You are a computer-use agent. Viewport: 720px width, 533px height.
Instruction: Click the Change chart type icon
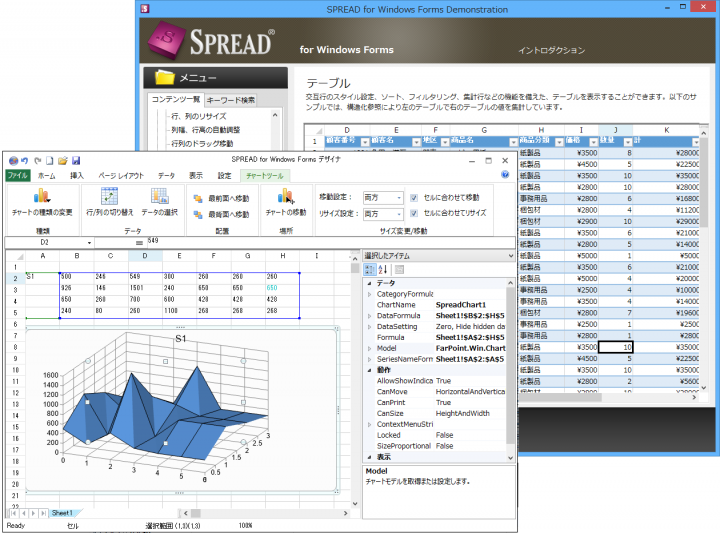tap(42, 196)
